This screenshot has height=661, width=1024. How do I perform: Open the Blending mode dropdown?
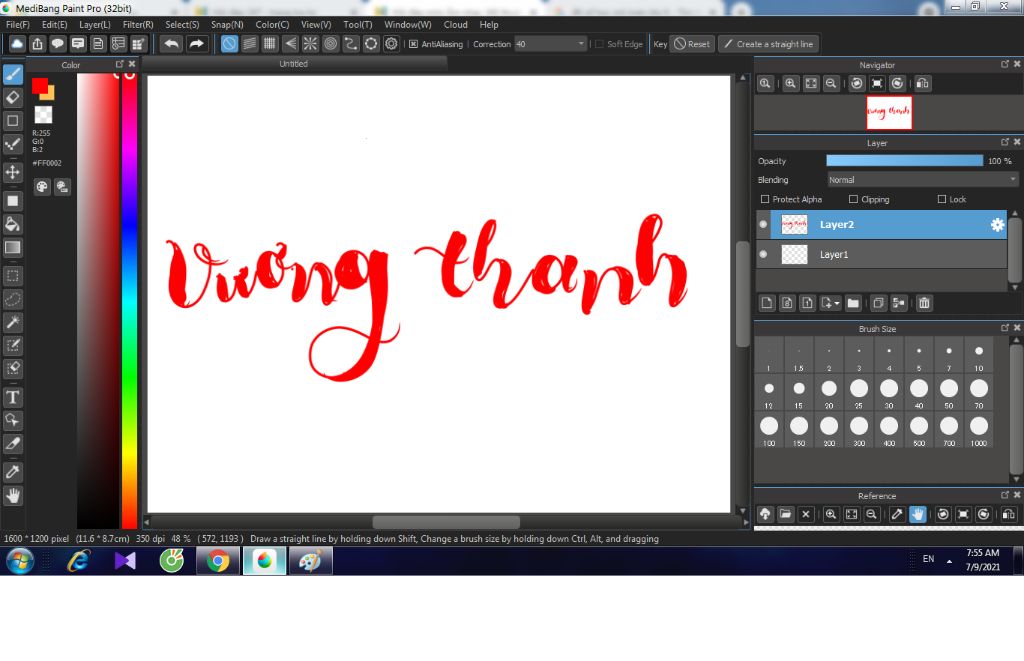pos(922,180)
